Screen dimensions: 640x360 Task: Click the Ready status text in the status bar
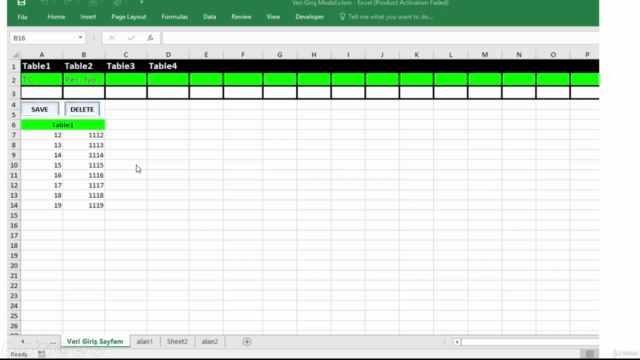[x=19, y=354]
